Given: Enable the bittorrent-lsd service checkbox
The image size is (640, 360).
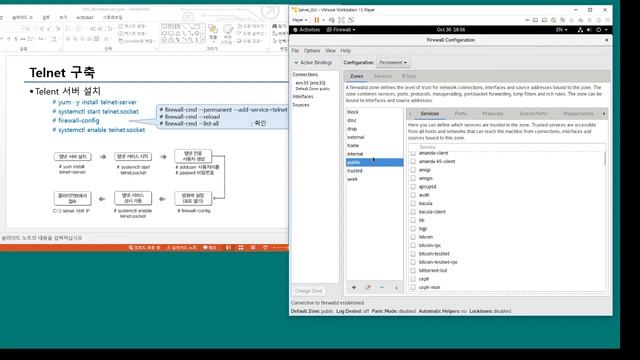Looking at the screenshot, I should coord(413,271).
